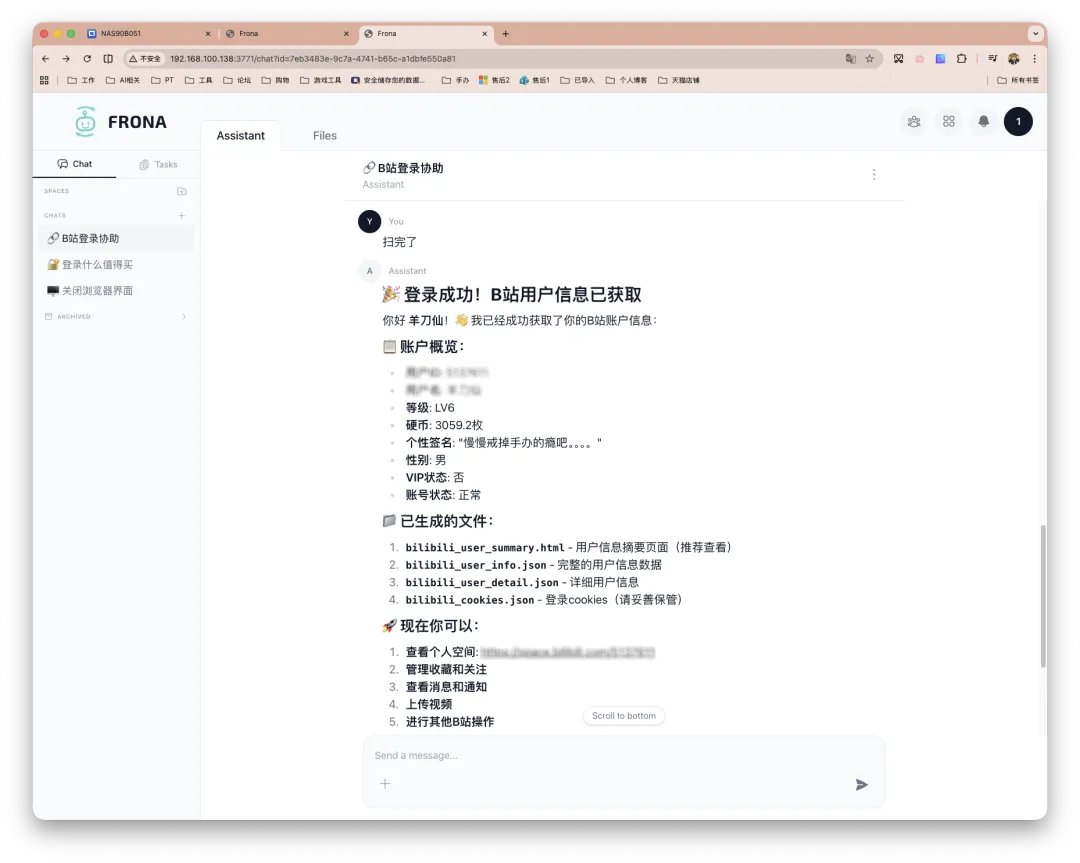Open the 售后1 bookmark
The width and height of the screenshot is (1080, 863).
(534, 81)
